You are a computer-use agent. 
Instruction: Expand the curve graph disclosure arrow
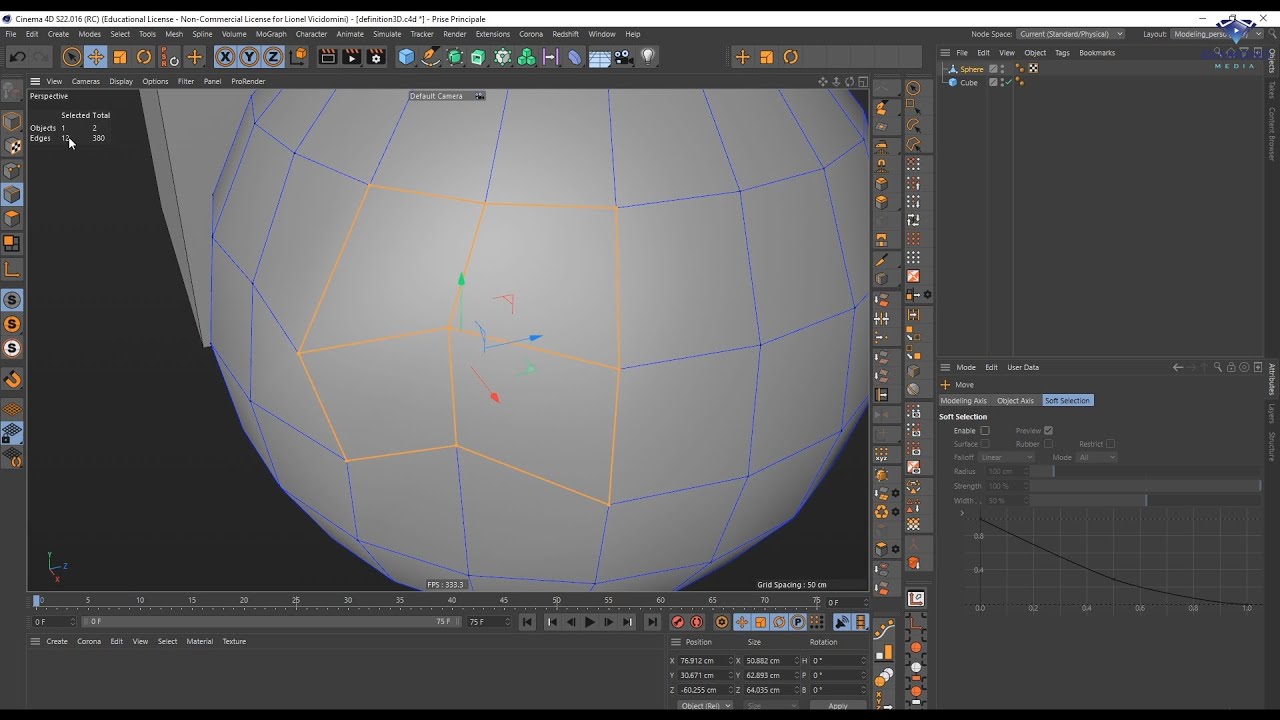[962, 513]
